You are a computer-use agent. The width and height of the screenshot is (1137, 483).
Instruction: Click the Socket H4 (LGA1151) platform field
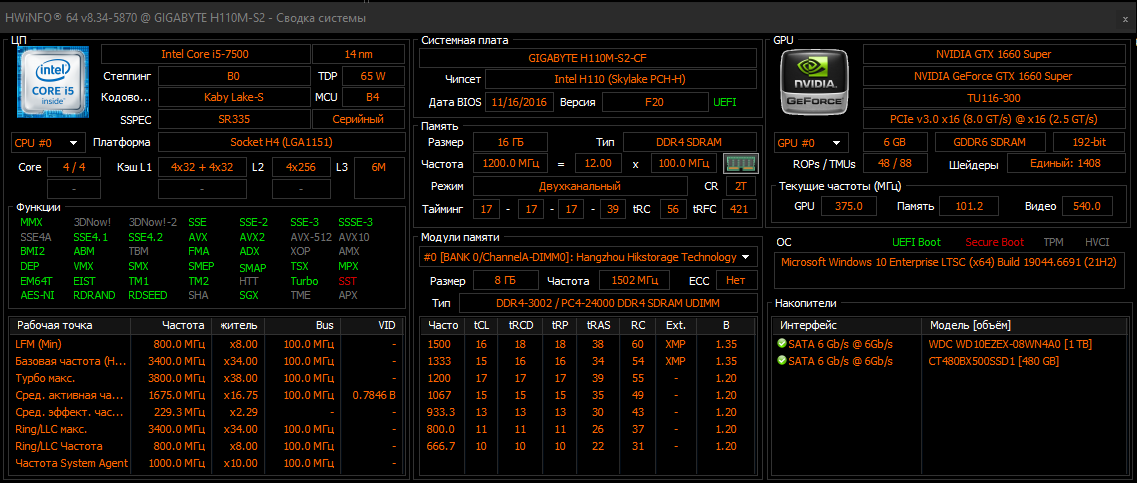click(x=281, y=142)
